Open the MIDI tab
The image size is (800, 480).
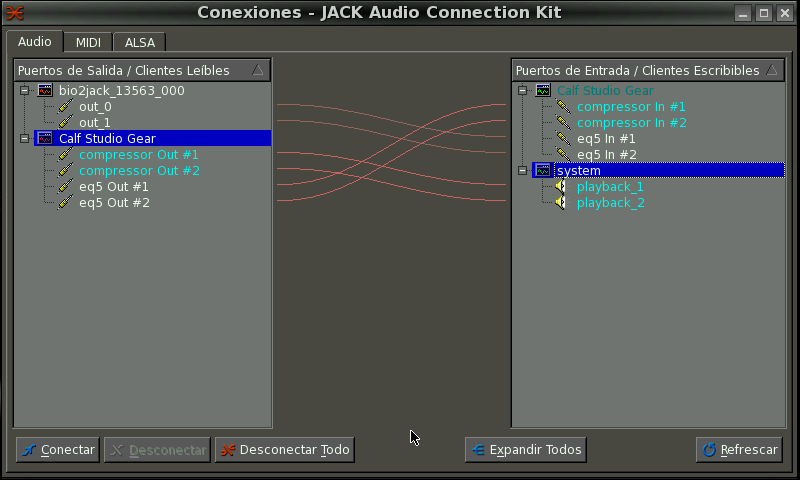pyautogui.click(x=88, y=42)
